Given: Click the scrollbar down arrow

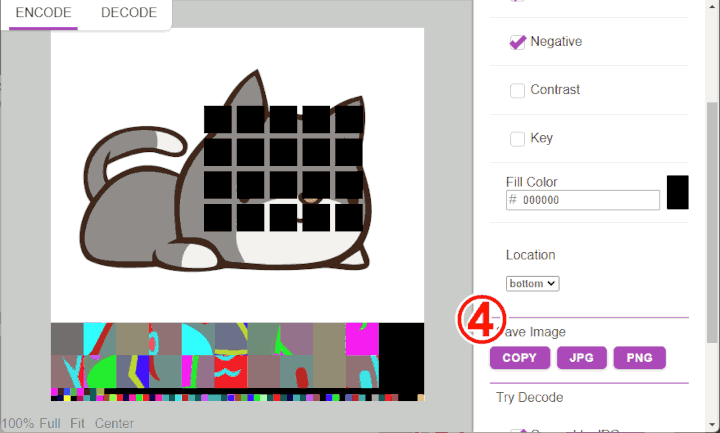Looking at the screenshot, I should [712, 425].
